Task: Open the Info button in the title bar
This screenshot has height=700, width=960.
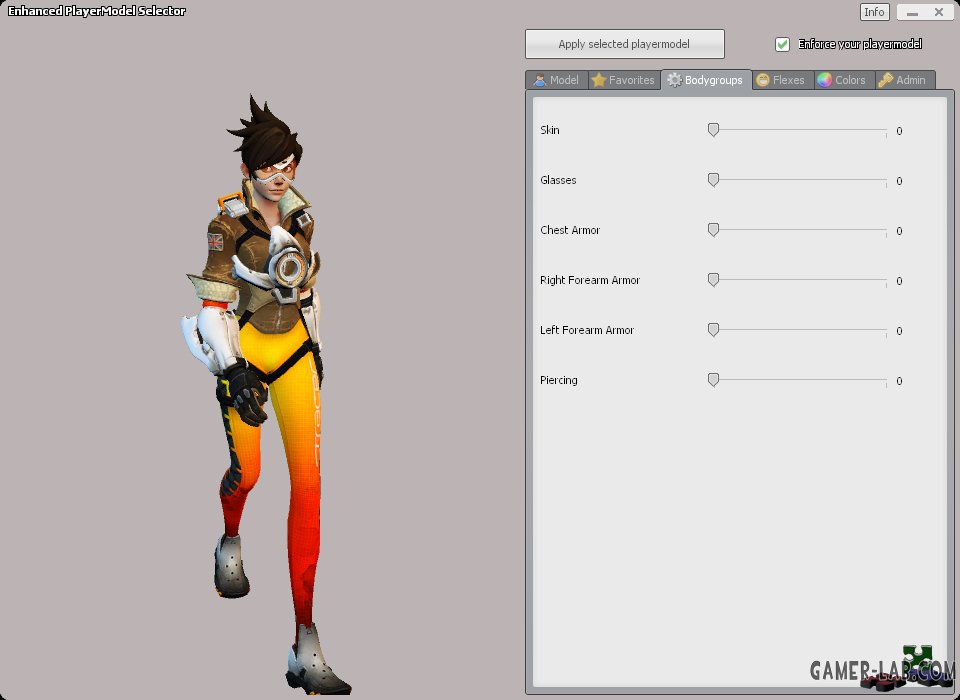Action: 874,12
